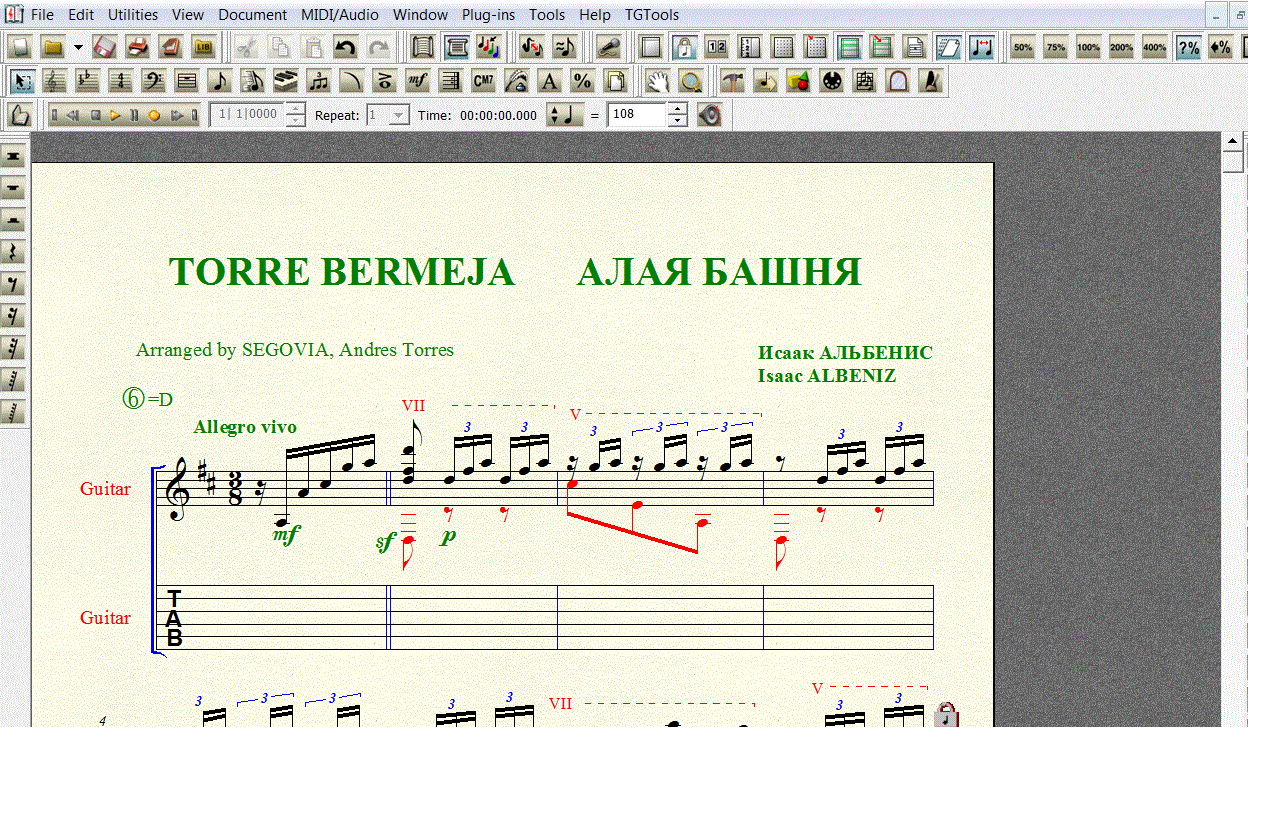The width and height of the screenshot is (1274, 813).
Task: Select the Chord tool CM7
Action: tap(484, 81)
